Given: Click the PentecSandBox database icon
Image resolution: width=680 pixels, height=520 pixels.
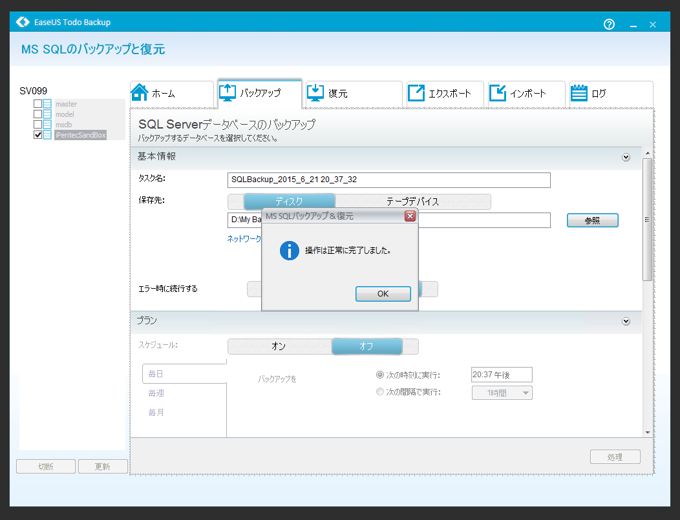Looking at the screenshot, I should point(47,135).
